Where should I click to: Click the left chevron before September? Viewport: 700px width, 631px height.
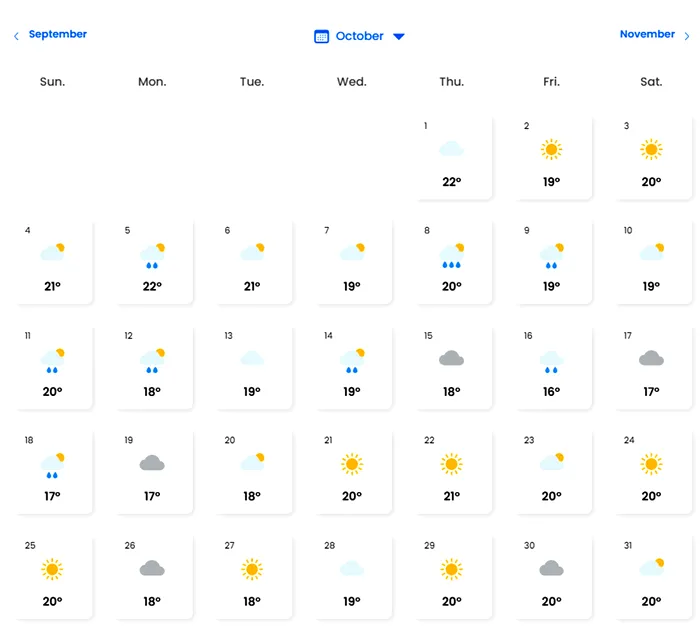pos(17,36)
